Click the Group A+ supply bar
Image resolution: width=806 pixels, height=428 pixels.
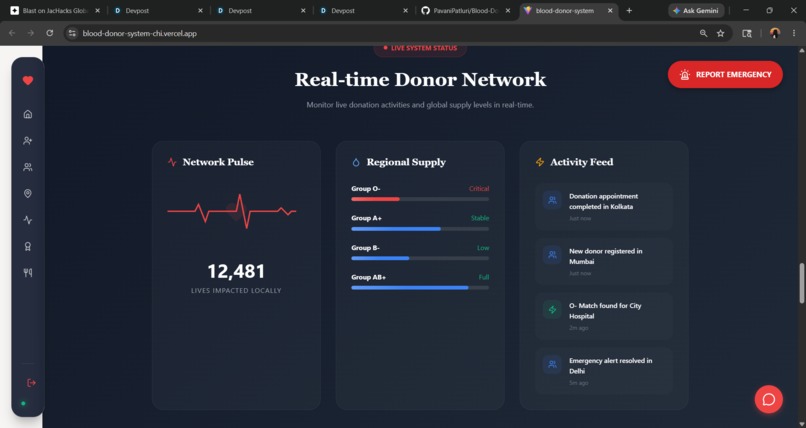pos(420,229)
